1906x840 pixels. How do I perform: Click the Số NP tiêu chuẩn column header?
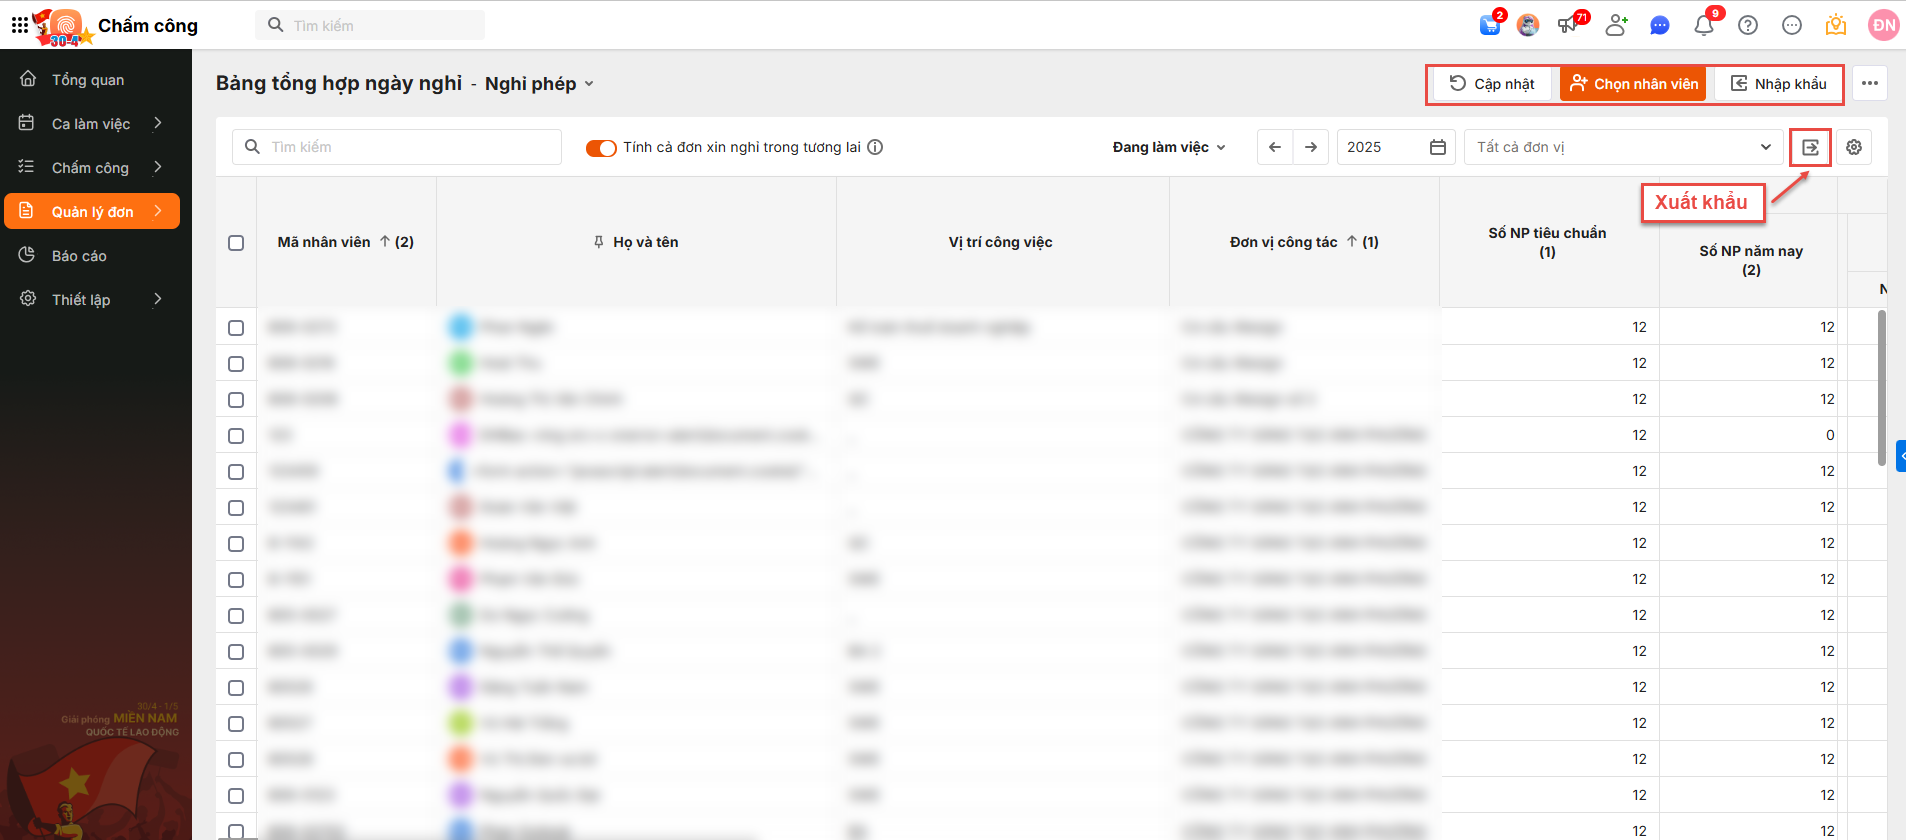1547,242
